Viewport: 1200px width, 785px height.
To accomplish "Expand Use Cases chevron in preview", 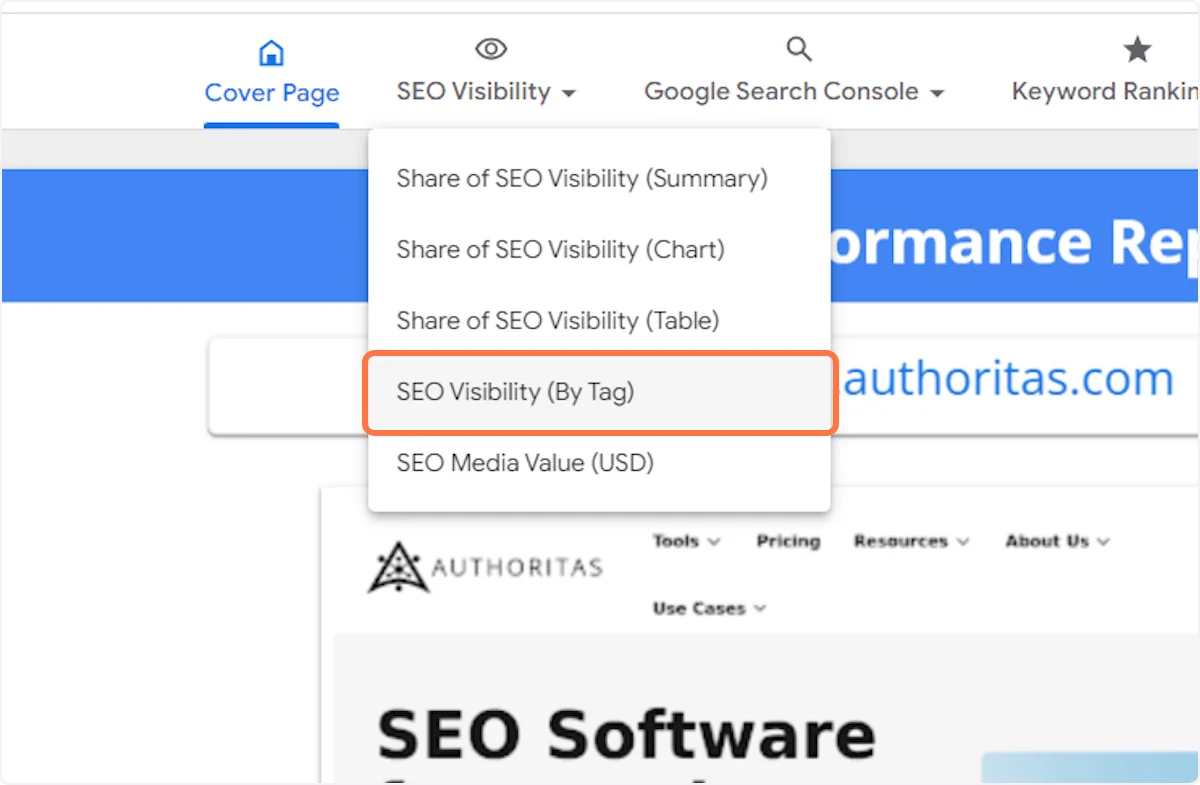I will click(760, 609).
